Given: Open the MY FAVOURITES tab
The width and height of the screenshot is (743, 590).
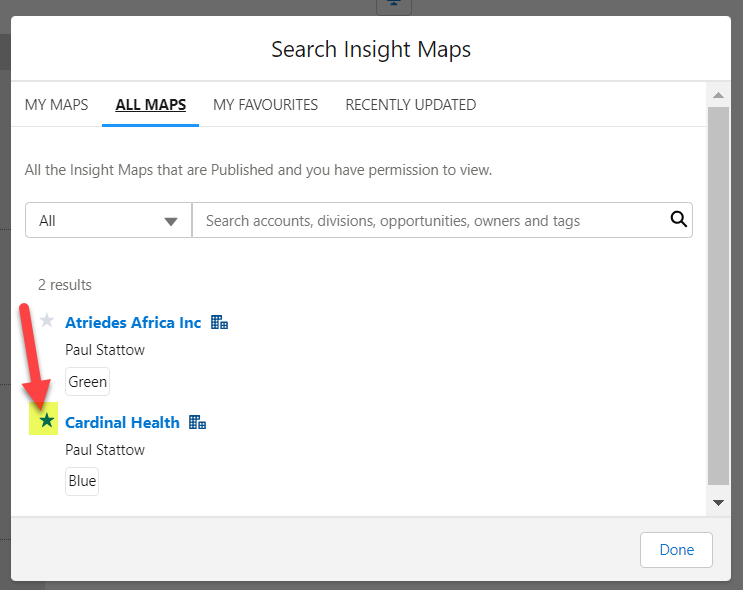Looking at the screenshot, I should [265, 105].
